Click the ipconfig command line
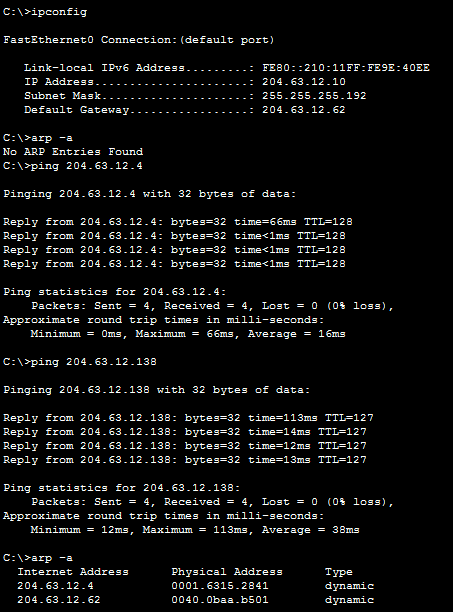This screenshot has width=453, height=614. pos(45,12)
